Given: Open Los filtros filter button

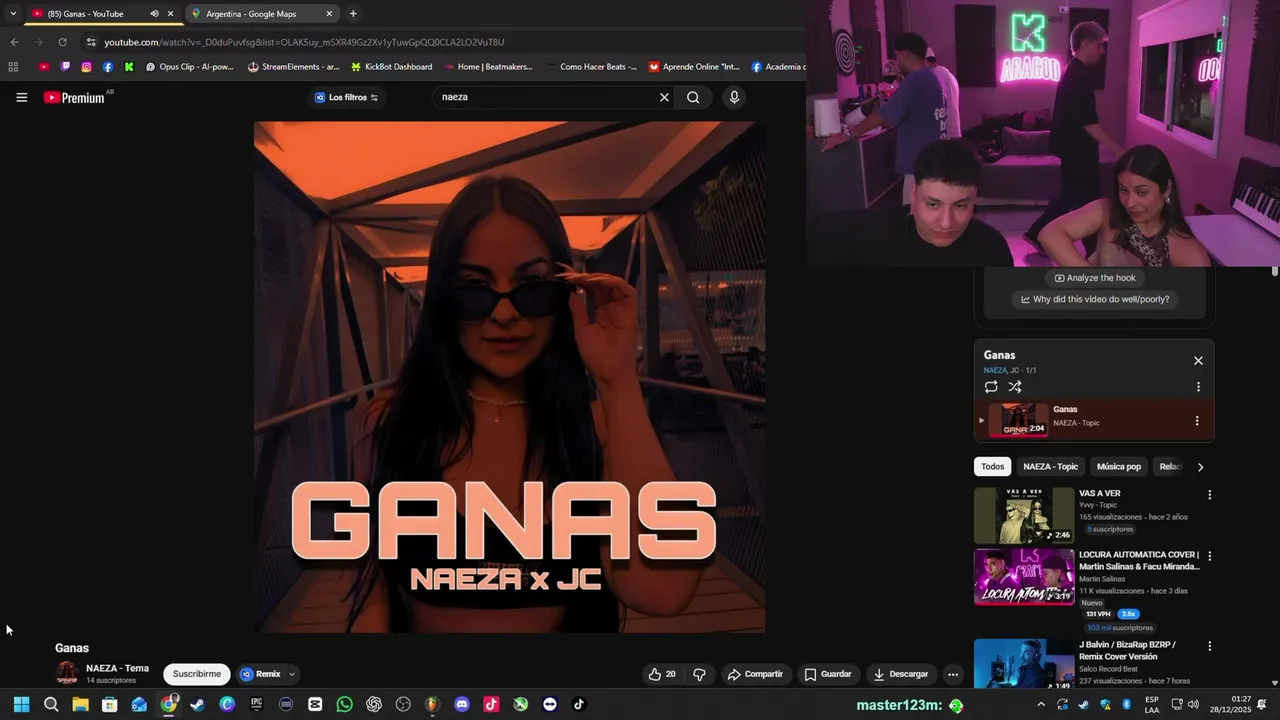Looking at the screenshot, I should (346, 97).
